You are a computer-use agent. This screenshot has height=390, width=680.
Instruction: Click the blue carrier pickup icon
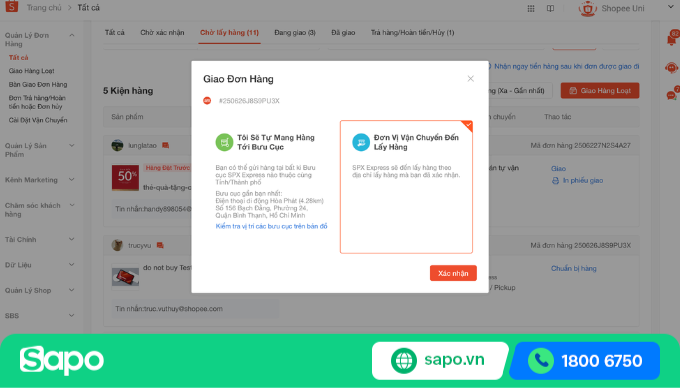tap(361, 142)
